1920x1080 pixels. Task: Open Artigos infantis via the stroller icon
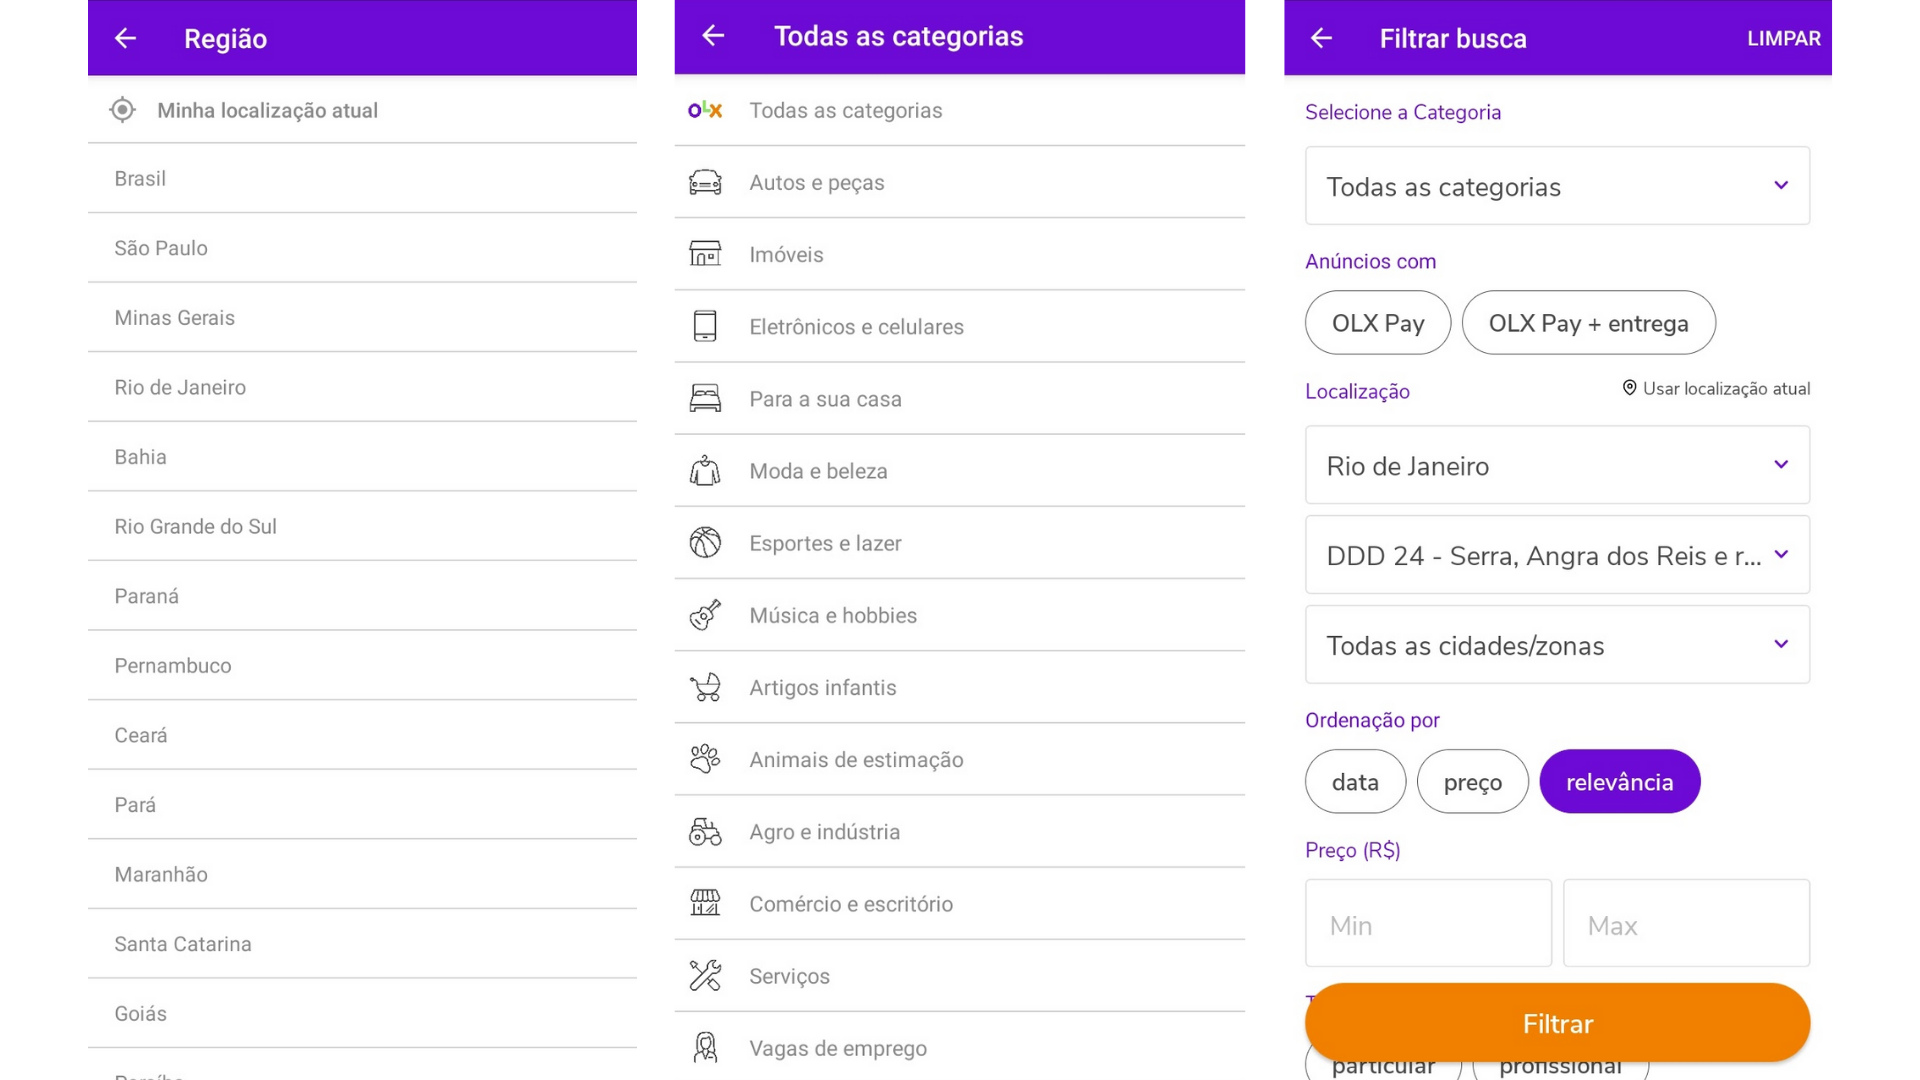(x=705, y=687)
